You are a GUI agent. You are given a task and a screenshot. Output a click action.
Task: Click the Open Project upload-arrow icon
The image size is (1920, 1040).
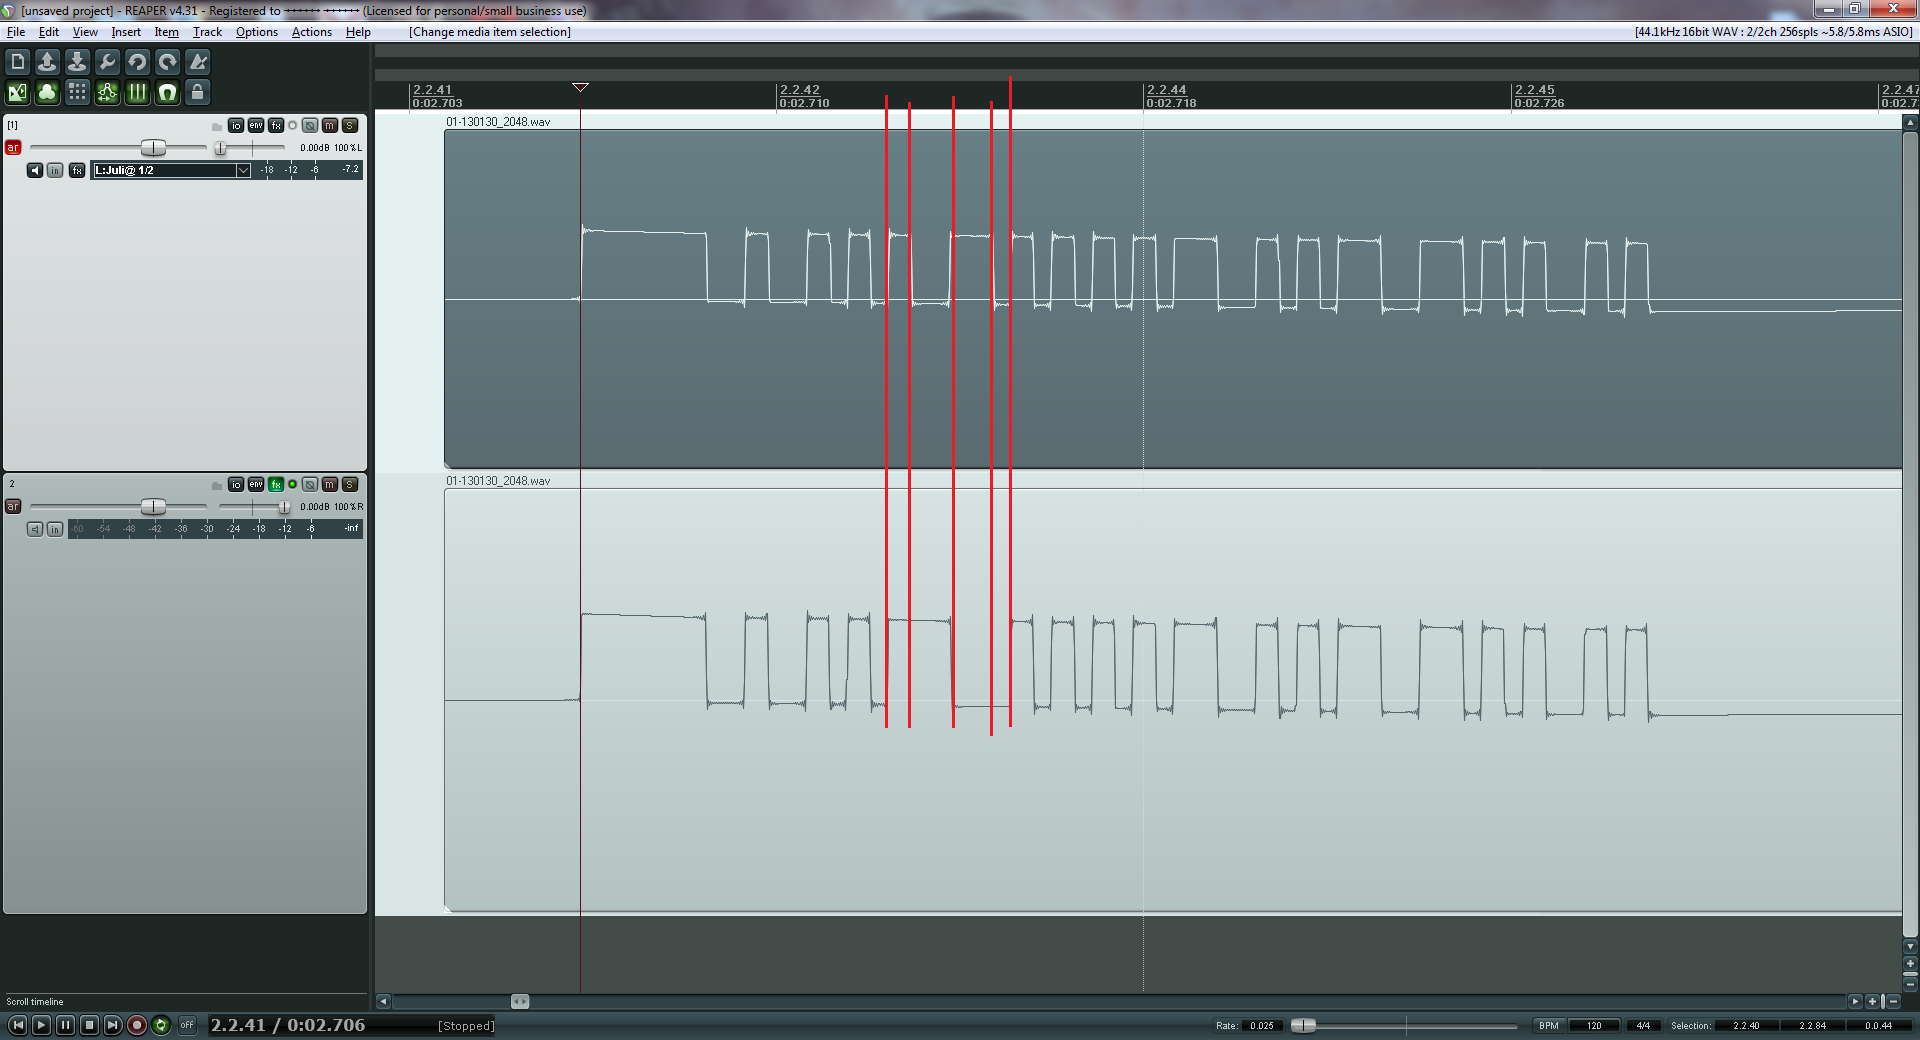[x=47, y=62]
